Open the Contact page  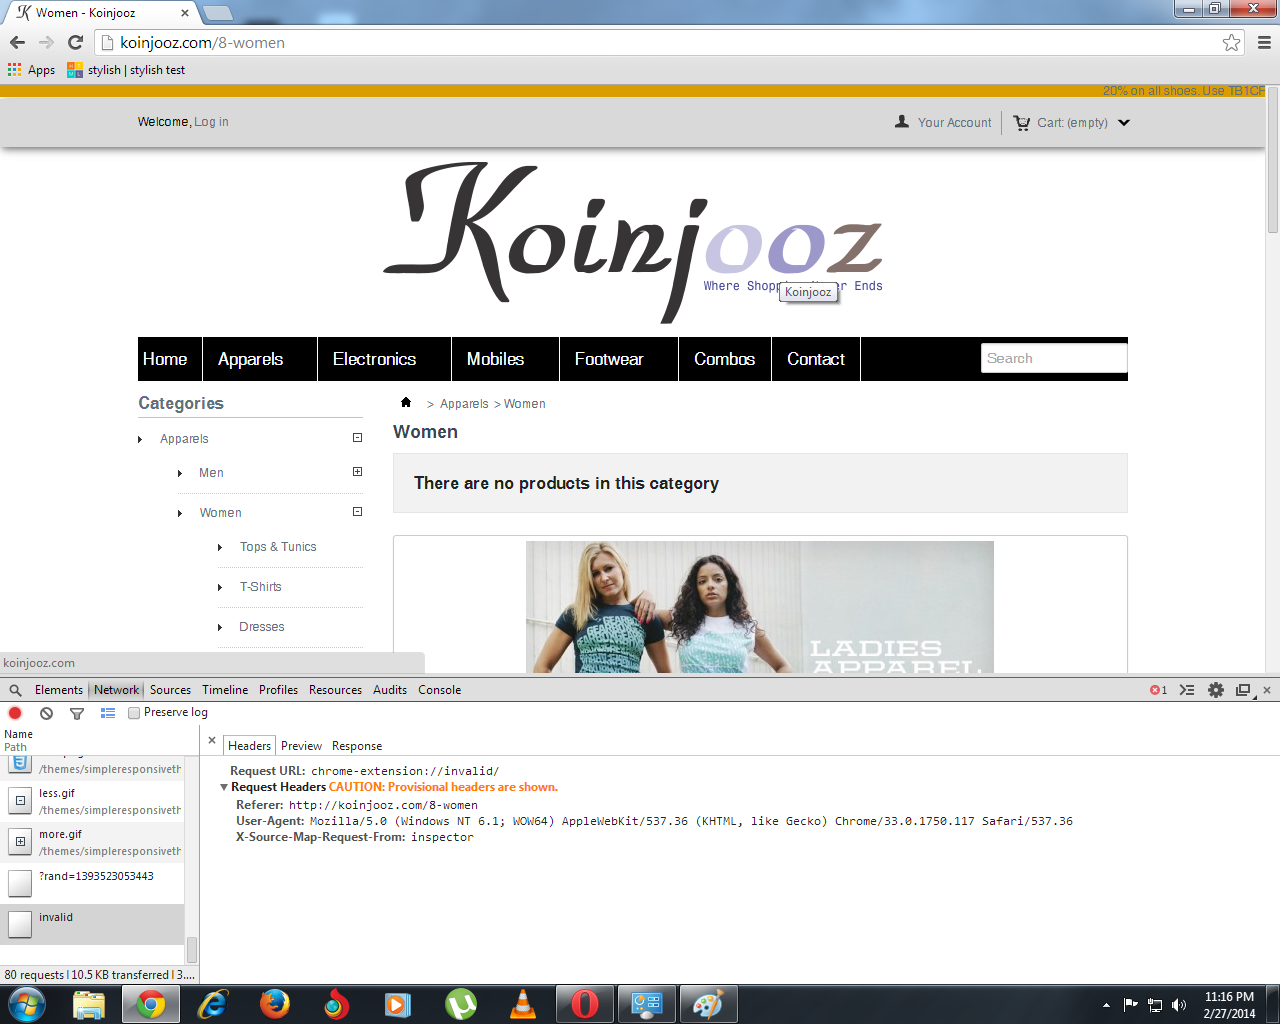coord(816,359)
